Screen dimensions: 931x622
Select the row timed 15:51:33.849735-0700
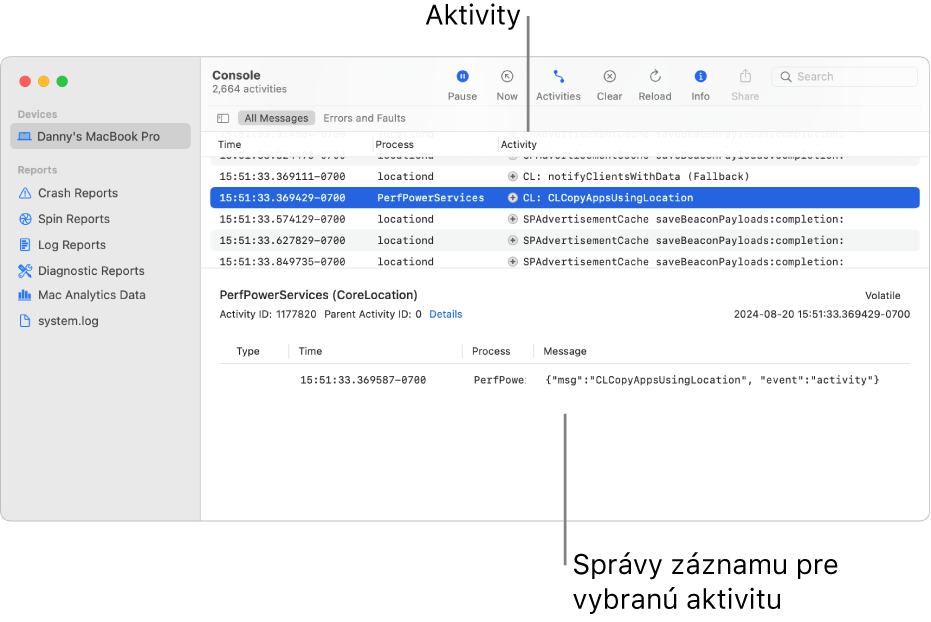[x=565, y=261]
